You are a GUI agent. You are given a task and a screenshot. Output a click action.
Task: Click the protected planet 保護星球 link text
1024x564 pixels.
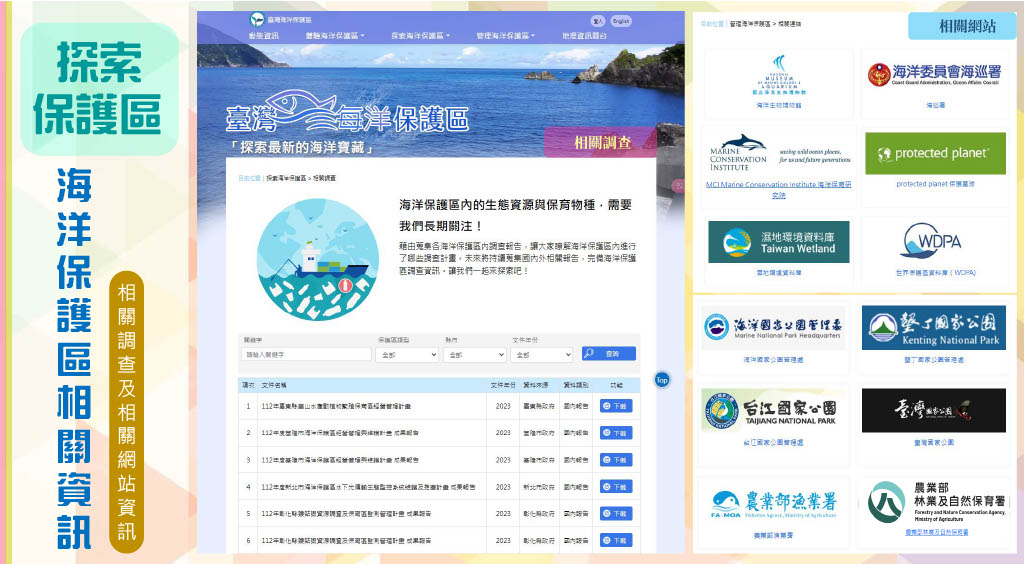[x=935, y=184]
